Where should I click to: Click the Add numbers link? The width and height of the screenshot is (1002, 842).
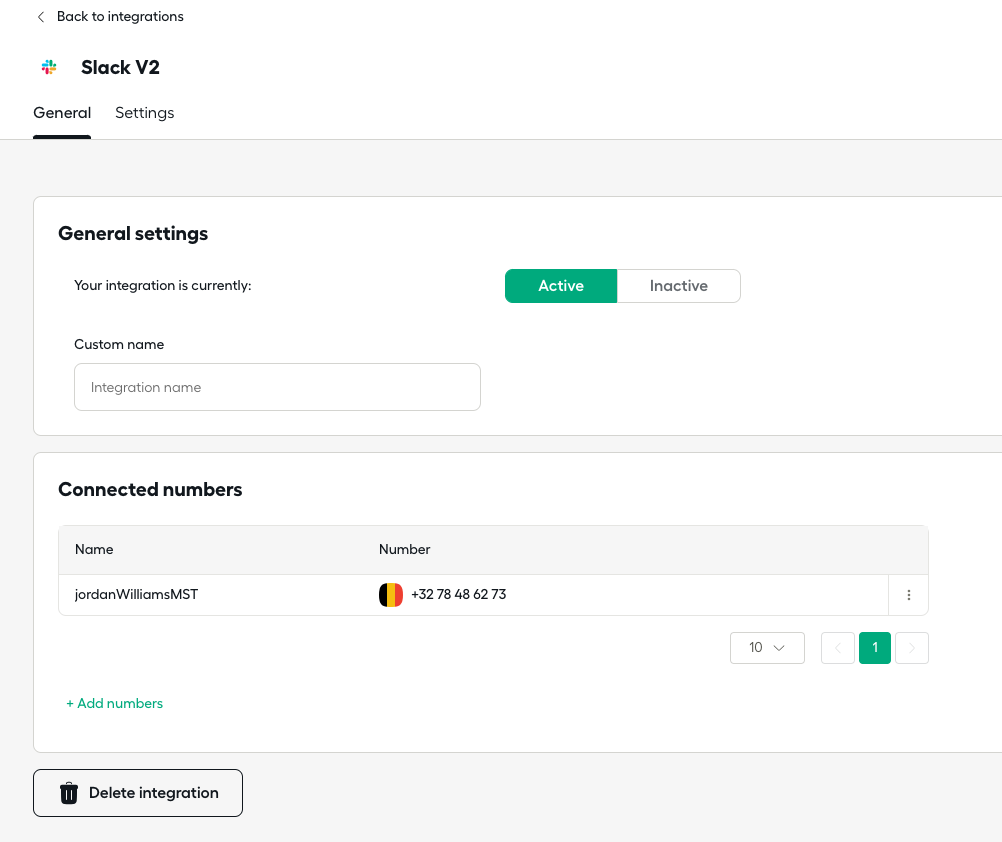point(114,703)
